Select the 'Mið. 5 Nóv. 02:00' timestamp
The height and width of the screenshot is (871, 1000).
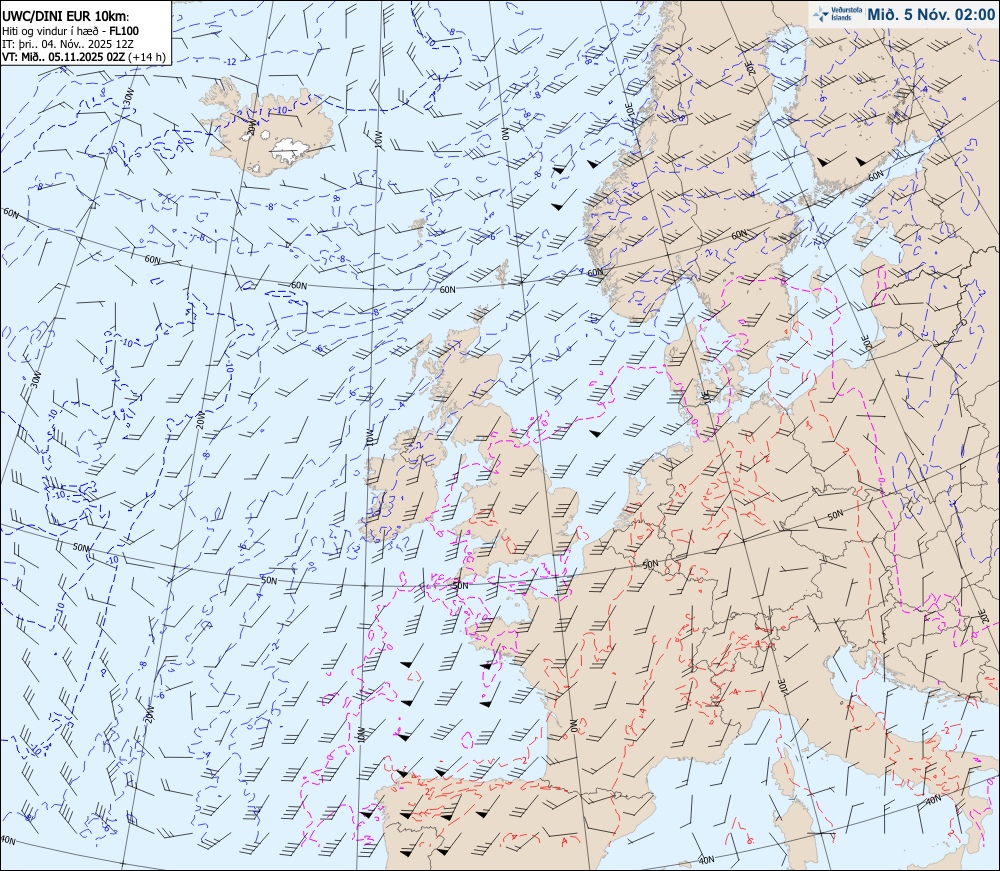pos(930,15)
